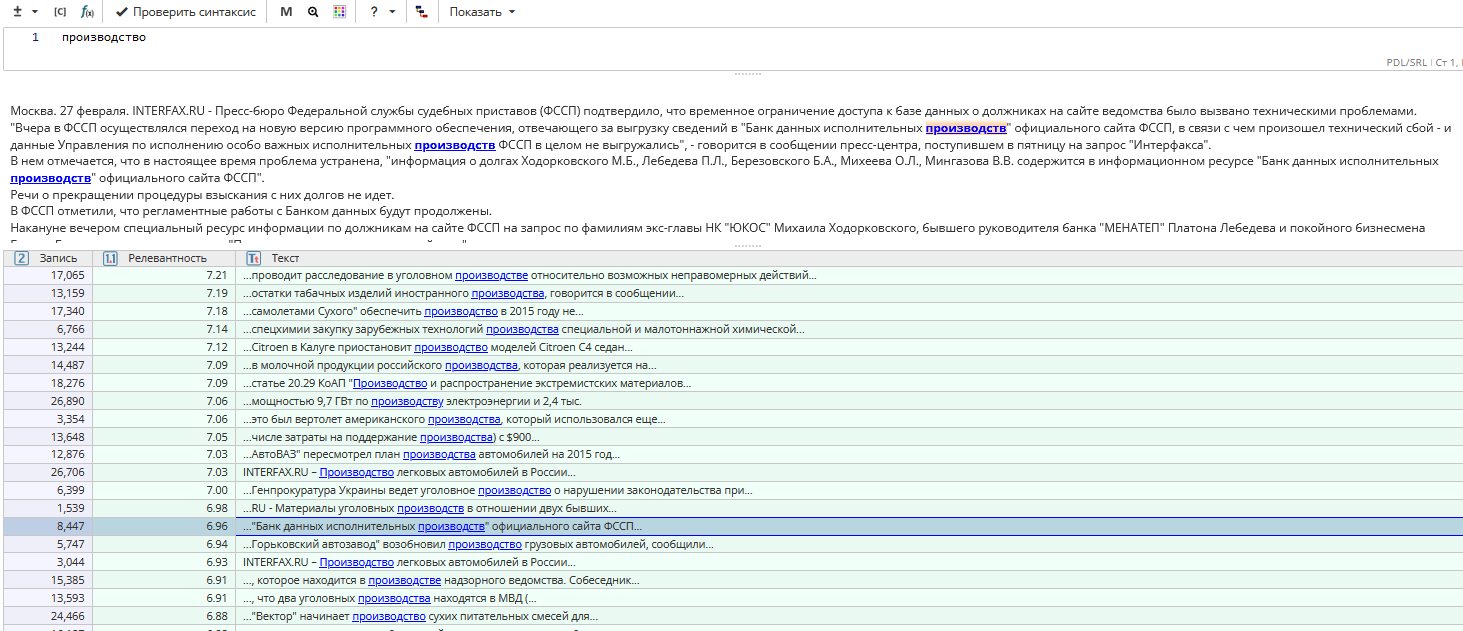Click relevance value 6.88
The image size is (1463, 631).
pyautogui.click(x=217, y=616)
